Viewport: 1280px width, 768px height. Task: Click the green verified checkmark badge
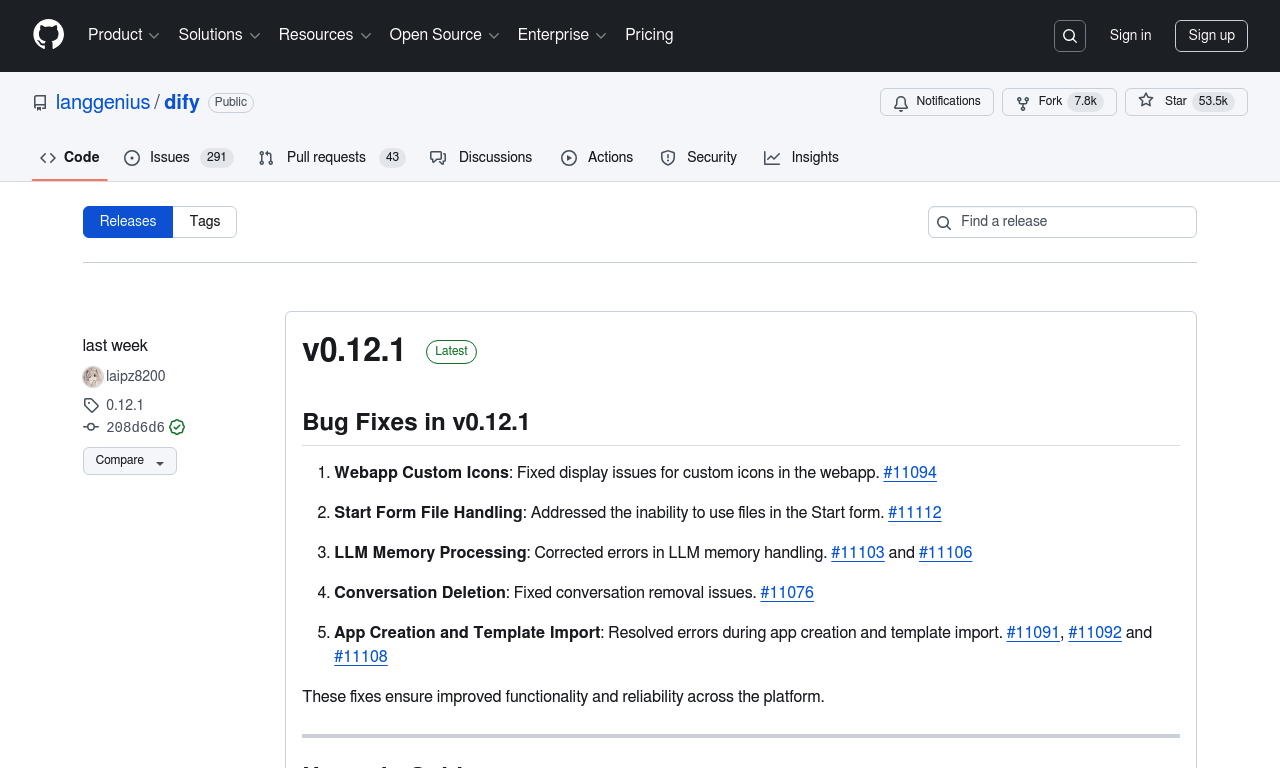pyautogui.click(x=177, y=427)
